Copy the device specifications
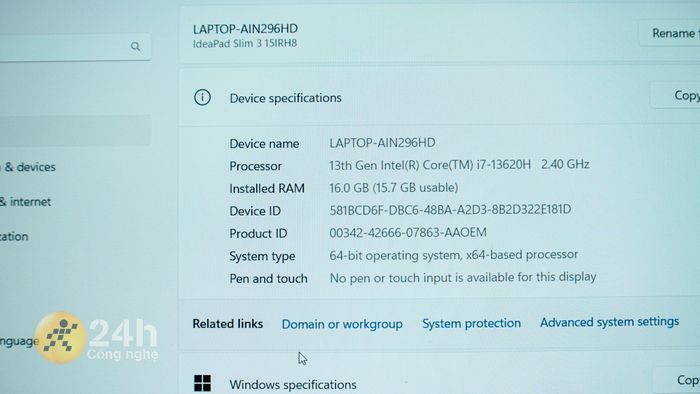The width and height of the screenshot is (700, 394). point(675,95)
